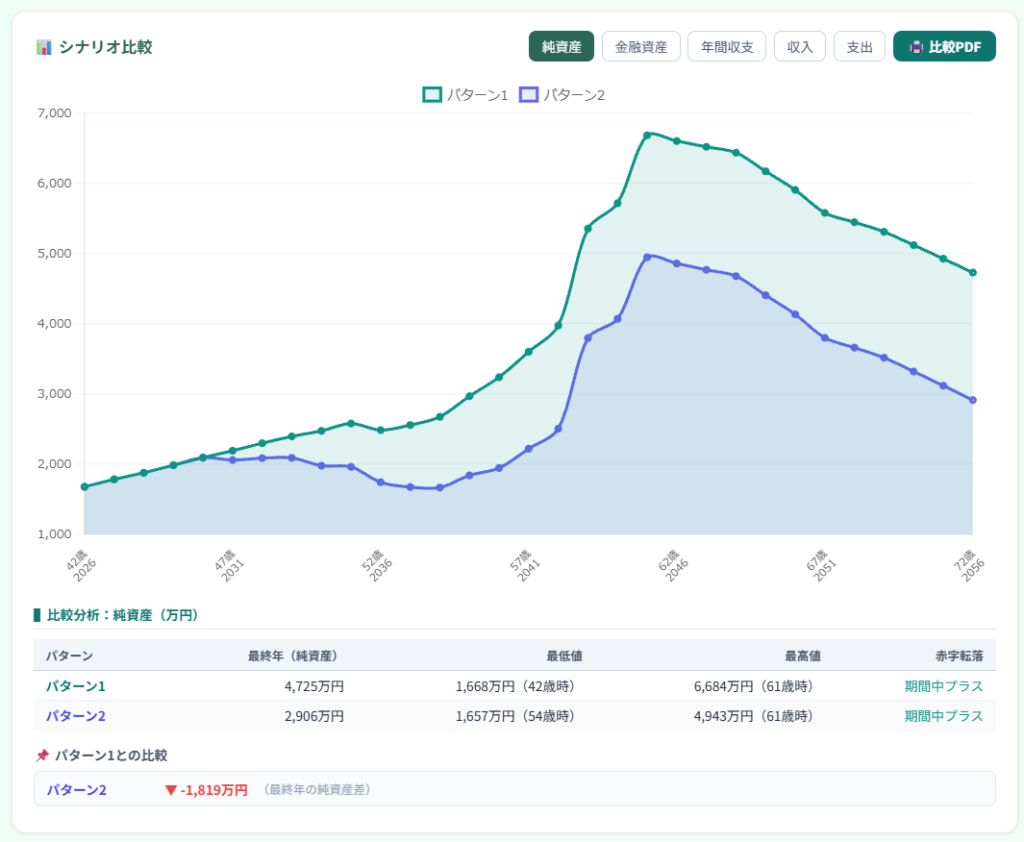Switch to the 金融資産 tab

(x=641, y=47)
